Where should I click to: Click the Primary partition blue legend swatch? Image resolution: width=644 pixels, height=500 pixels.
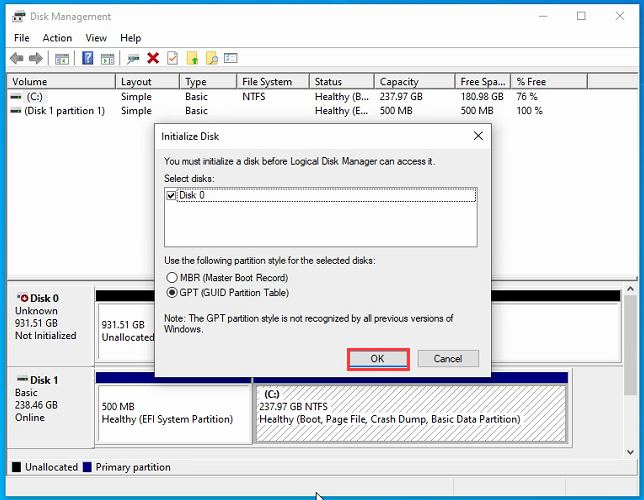87,467
